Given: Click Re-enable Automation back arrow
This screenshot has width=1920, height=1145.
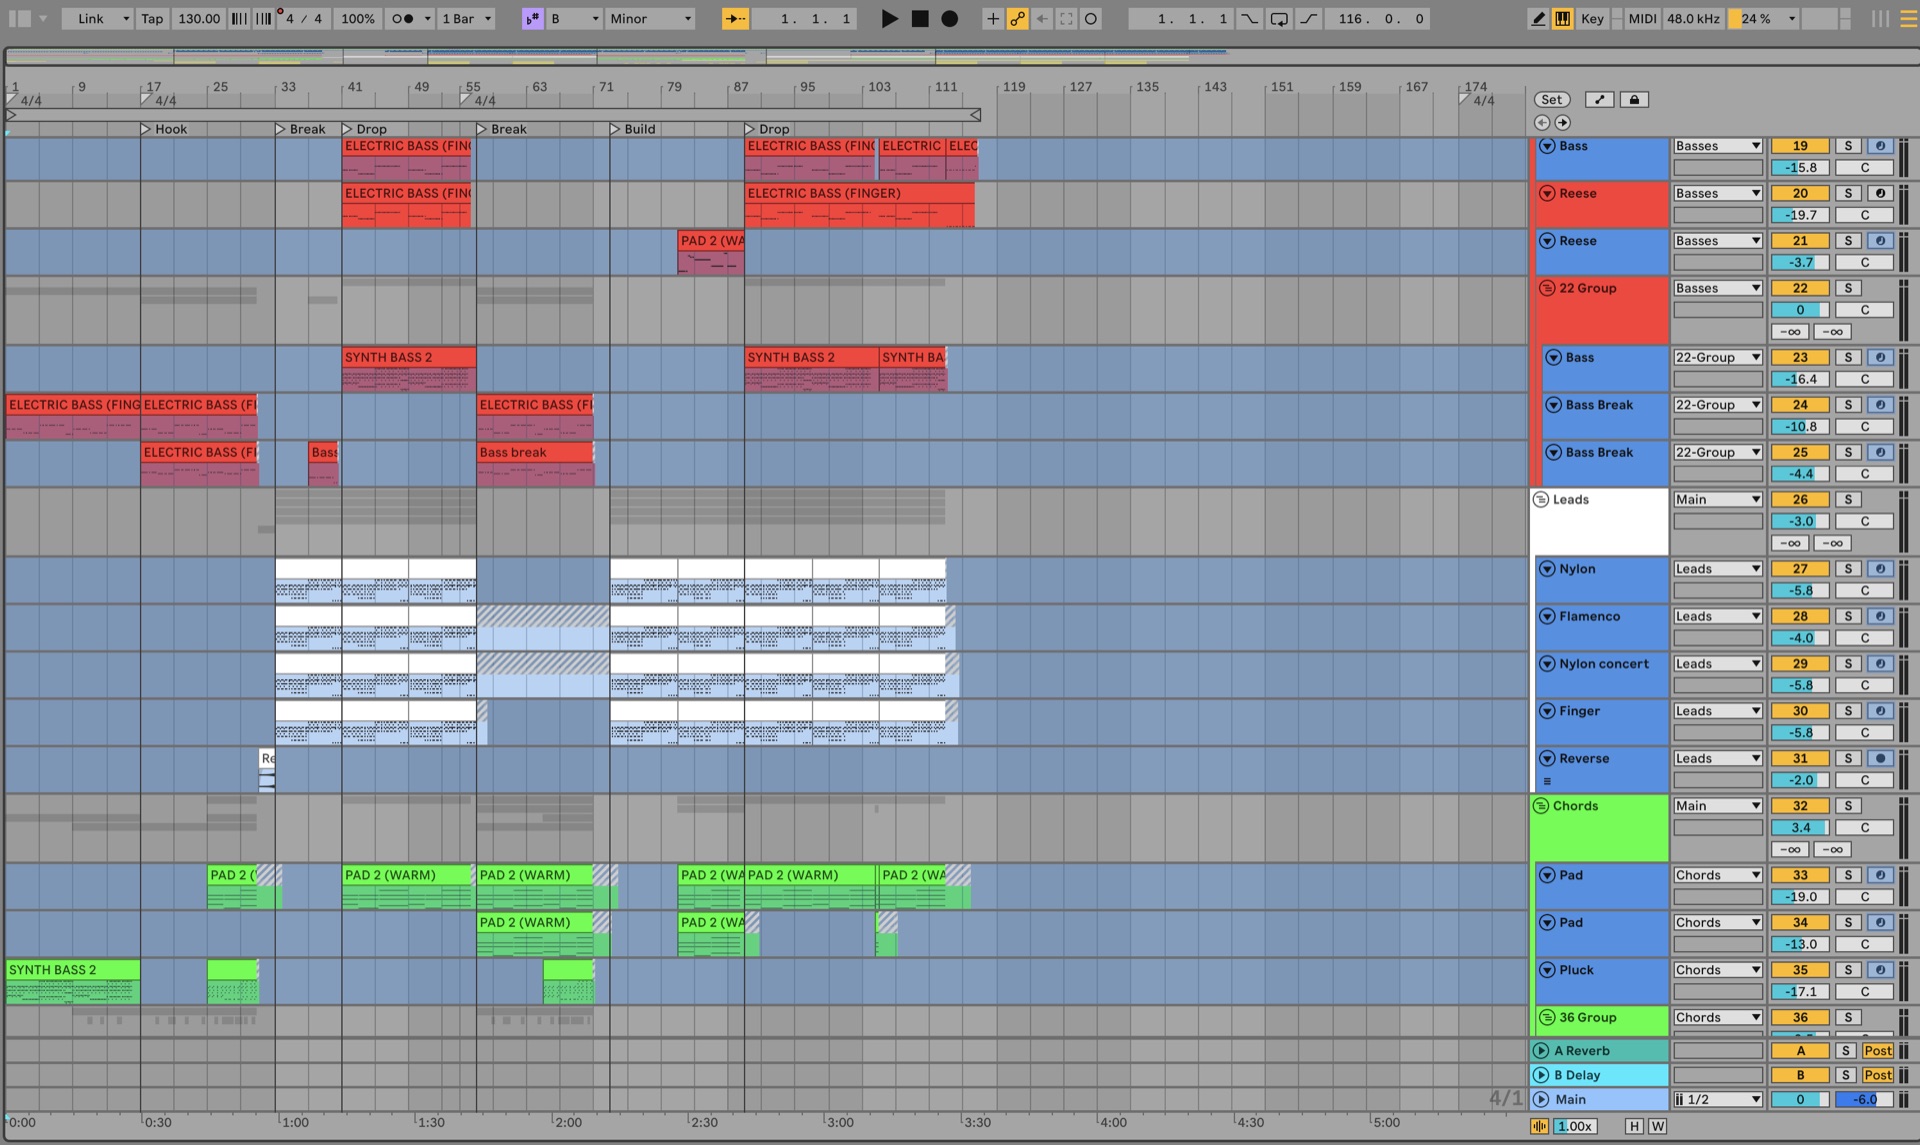Looking at the screenshot, I should pyautogui.click(x=1042, y=18).
